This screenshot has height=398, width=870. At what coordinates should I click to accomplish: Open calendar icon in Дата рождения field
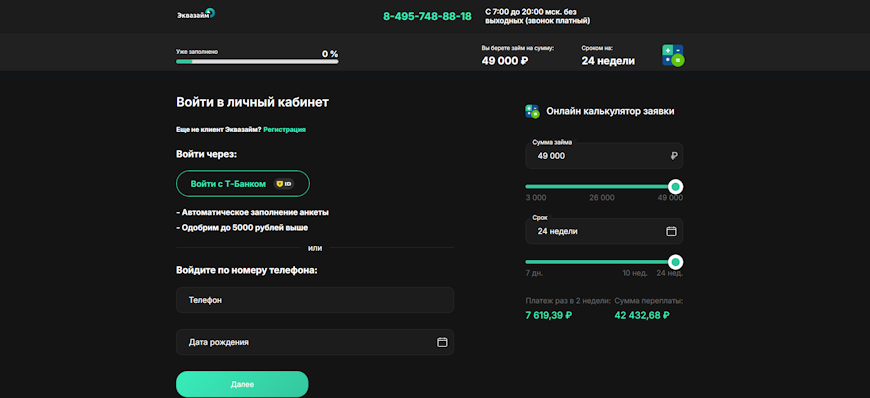tap(442, 342)
